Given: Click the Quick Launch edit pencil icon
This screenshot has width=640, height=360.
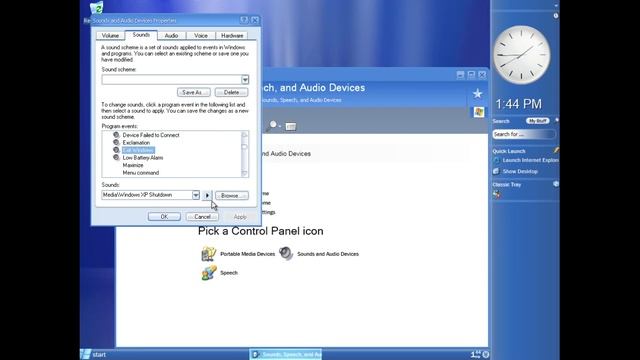Looking at the screenshot, I should [556, 151].
